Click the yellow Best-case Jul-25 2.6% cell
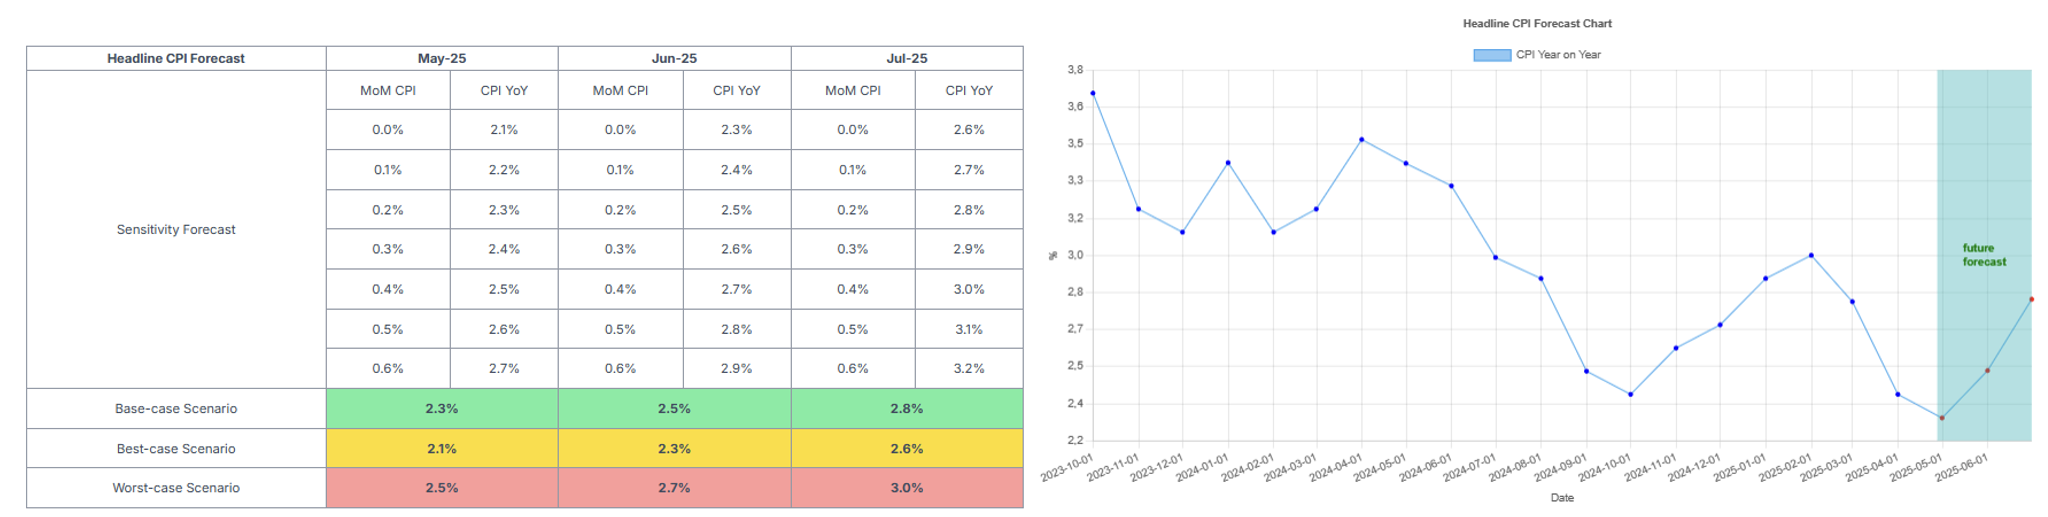This screenshot has width=2048, height=517. tap(906, 448)
